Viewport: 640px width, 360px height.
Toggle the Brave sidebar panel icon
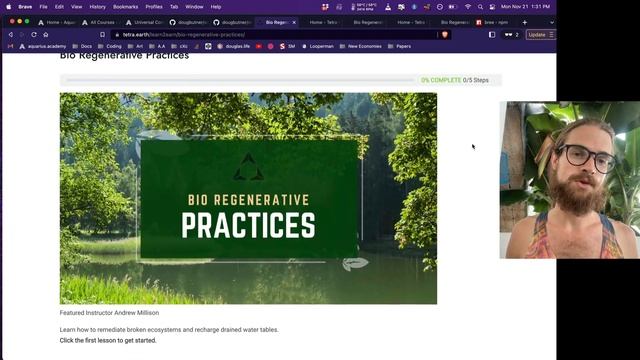click(492, 35)
